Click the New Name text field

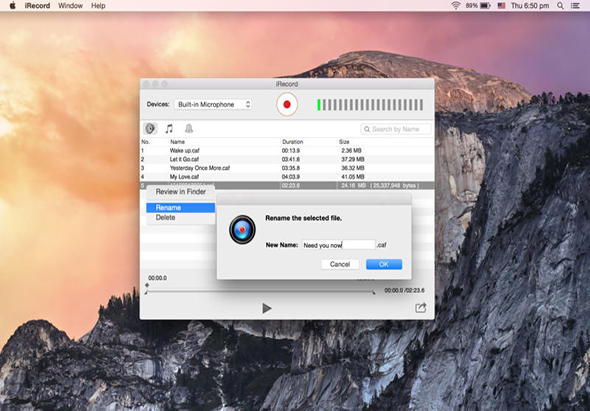tap(339, 245)
